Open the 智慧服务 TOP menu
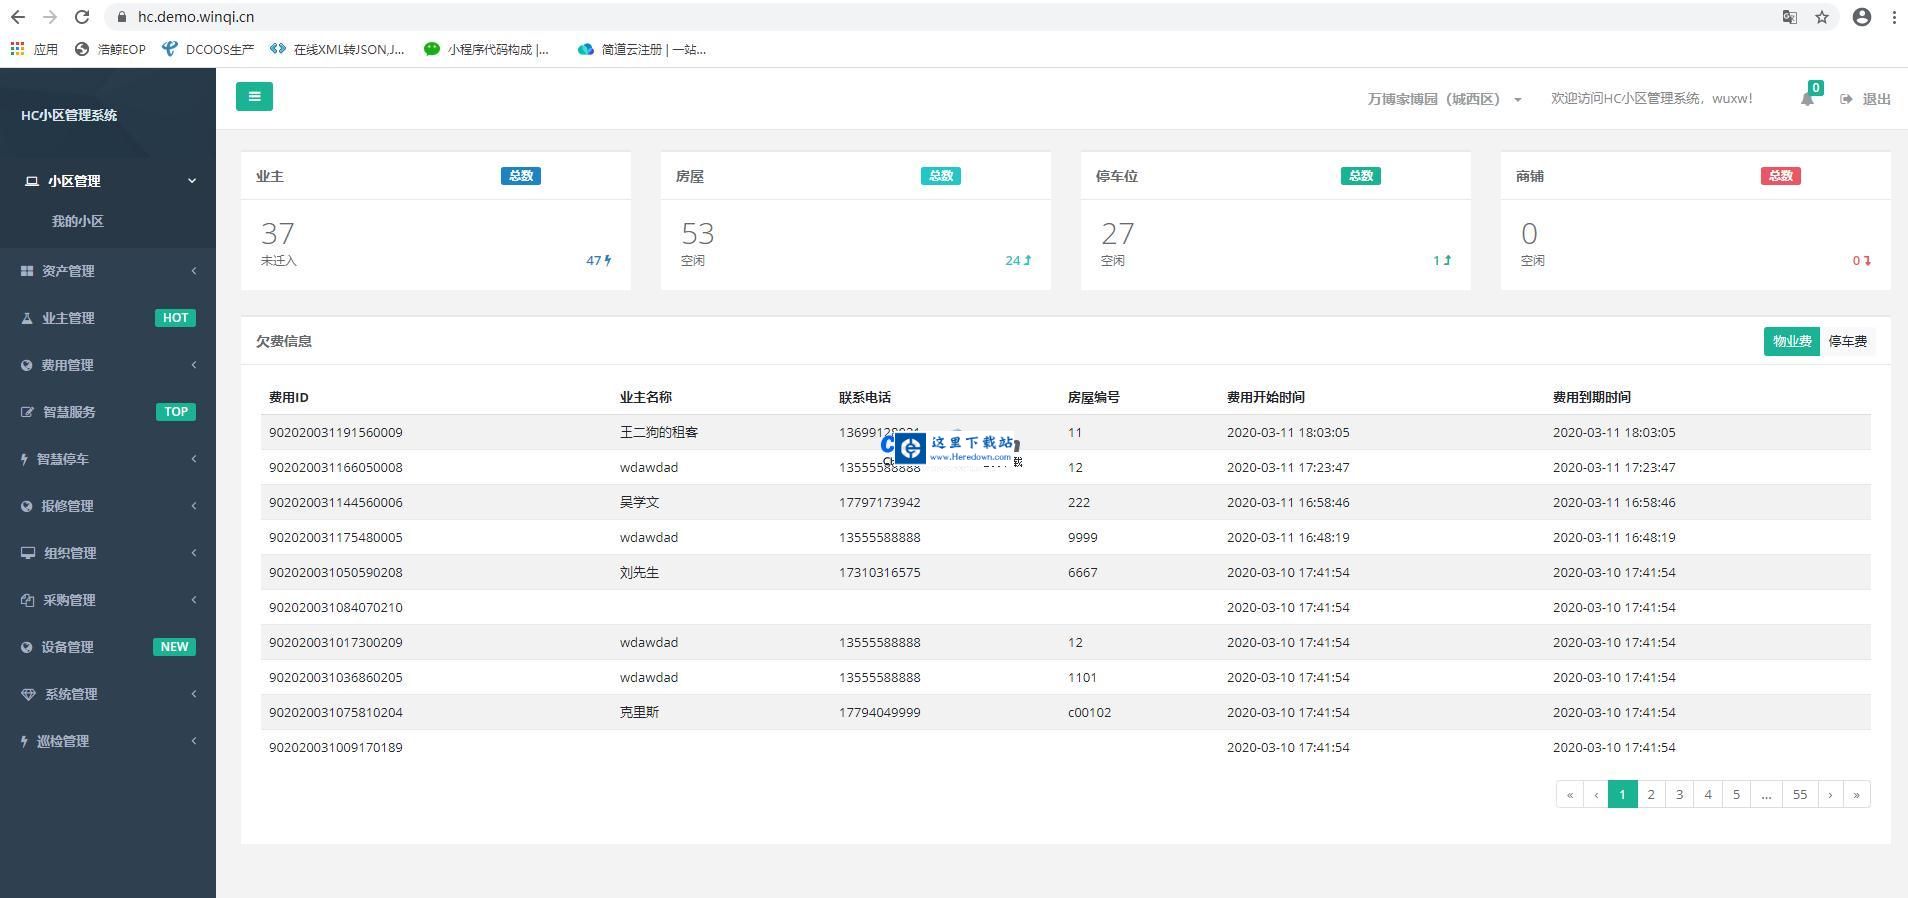Viewport: 1908px width, 898px height. 108,412
